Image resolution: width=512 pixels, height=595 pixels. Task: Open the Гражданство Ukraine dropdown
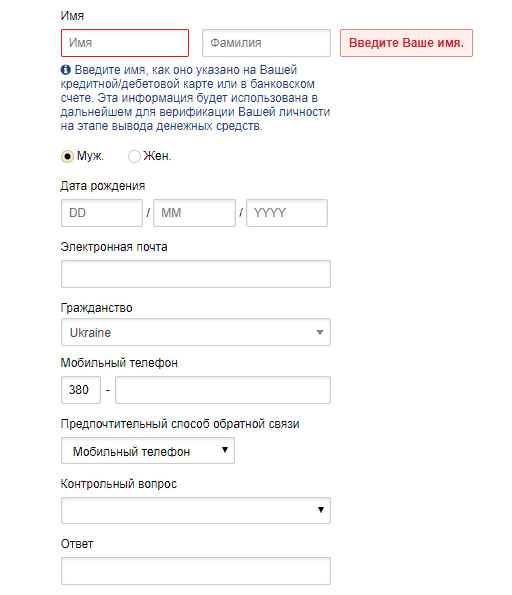196,332
